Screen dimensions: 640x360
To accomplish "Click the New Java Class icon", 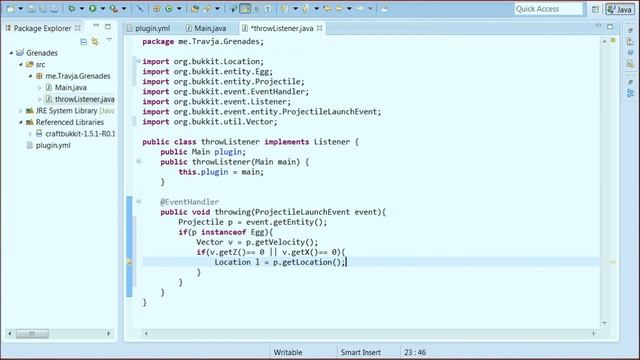I will pyautogui.click(x=169, y=9).
